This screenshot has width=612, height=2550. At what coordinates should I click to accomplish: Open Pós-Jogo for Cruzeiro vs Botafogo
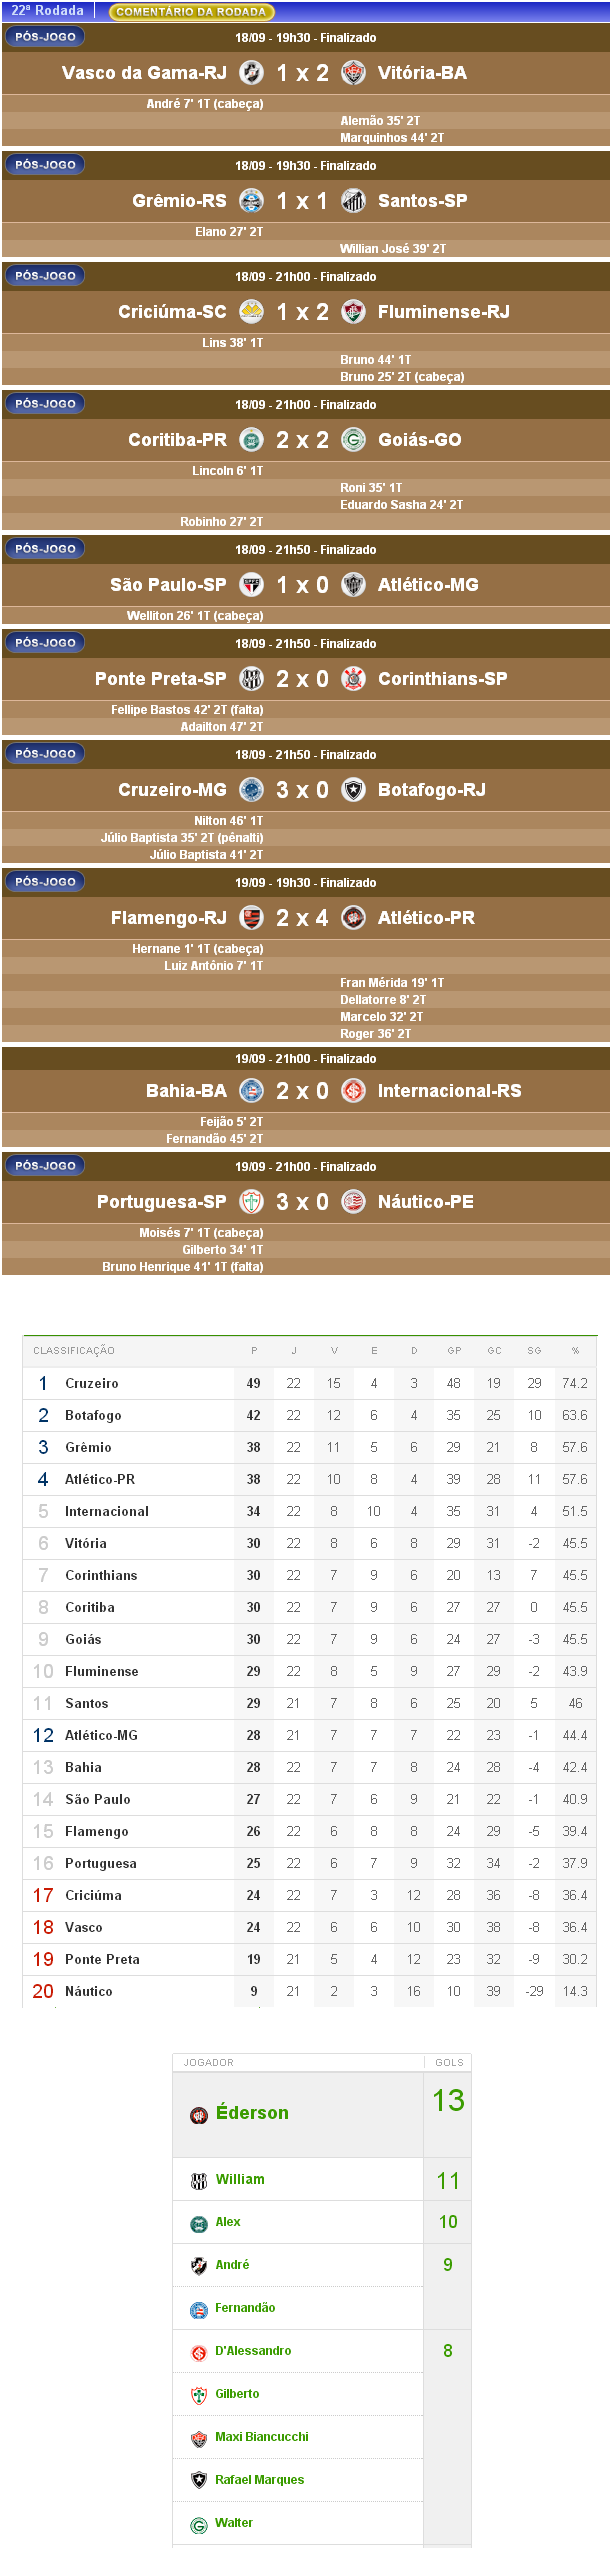click(x=45, y=754)
